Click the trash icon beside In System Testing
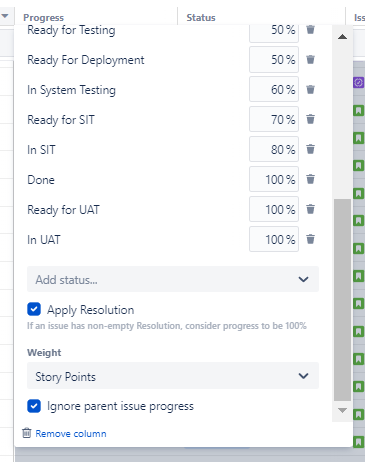The height and width of the screenshot is (462, 365). pyautogui.click(x=310, y=89)
